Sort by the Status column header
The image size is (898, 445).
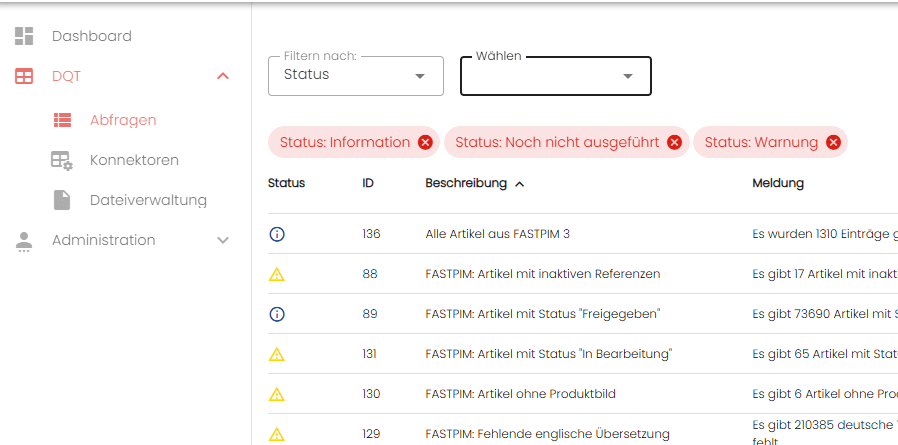point(286,183)
